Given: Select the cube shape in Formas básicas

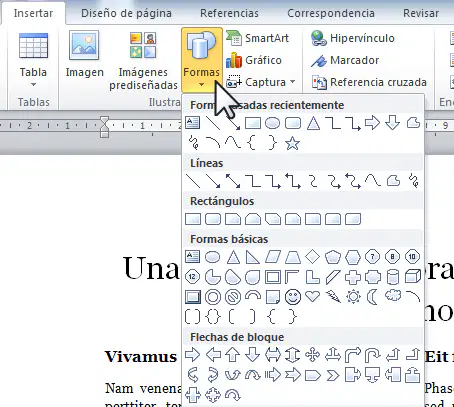Looking at the screenshot, I should [x=413, y=276].
